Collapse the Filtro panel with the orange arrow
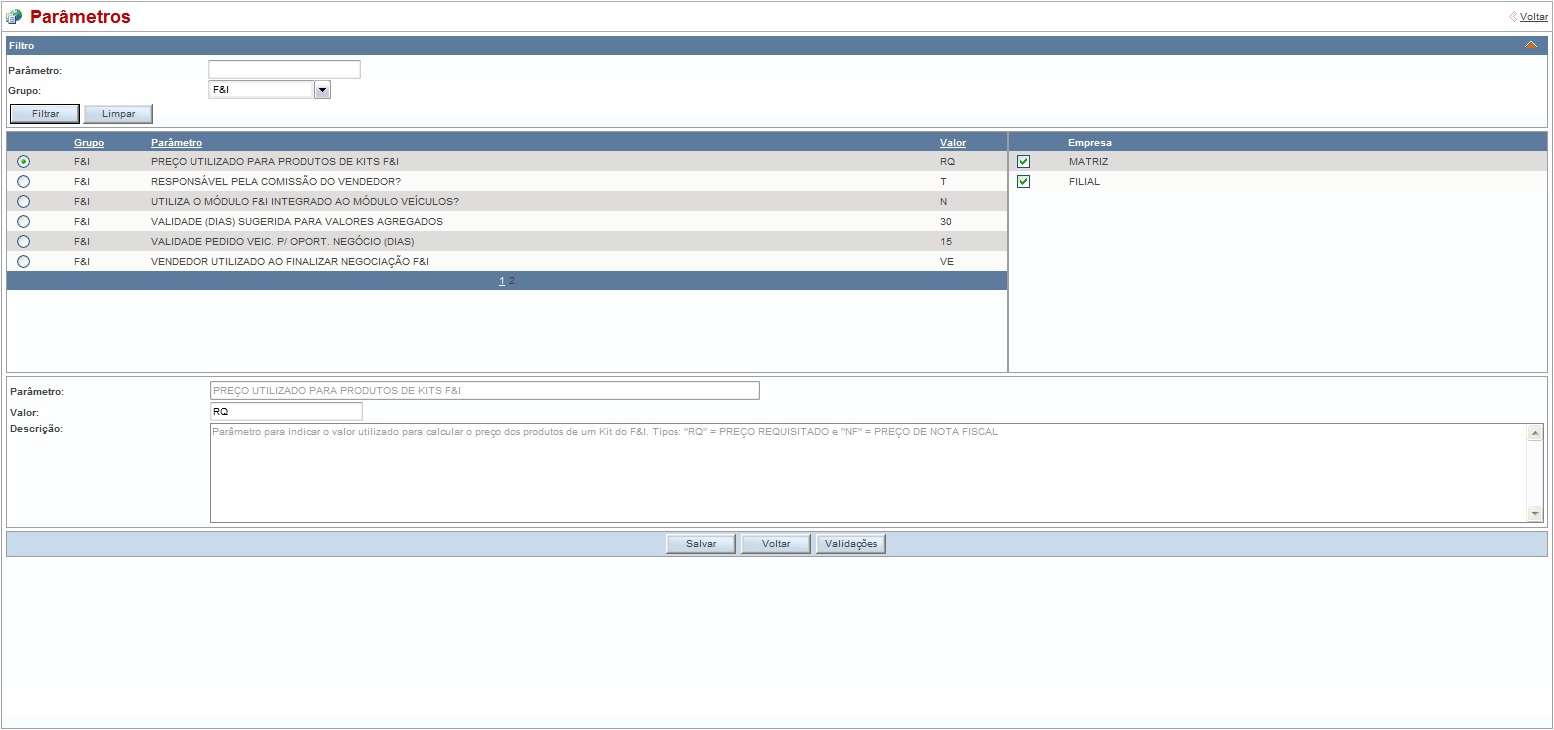This screenshot has width=1554, height=730. tap(1530, 45)
